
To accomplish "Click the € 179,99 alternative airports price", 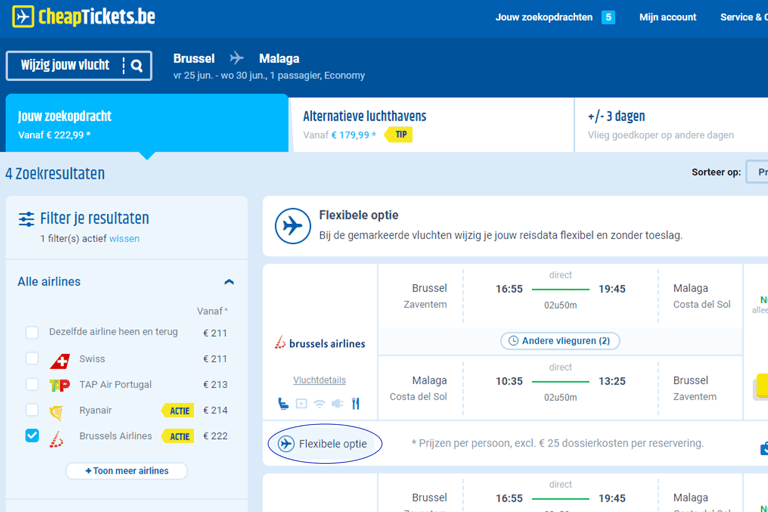I will click(353, 135).
